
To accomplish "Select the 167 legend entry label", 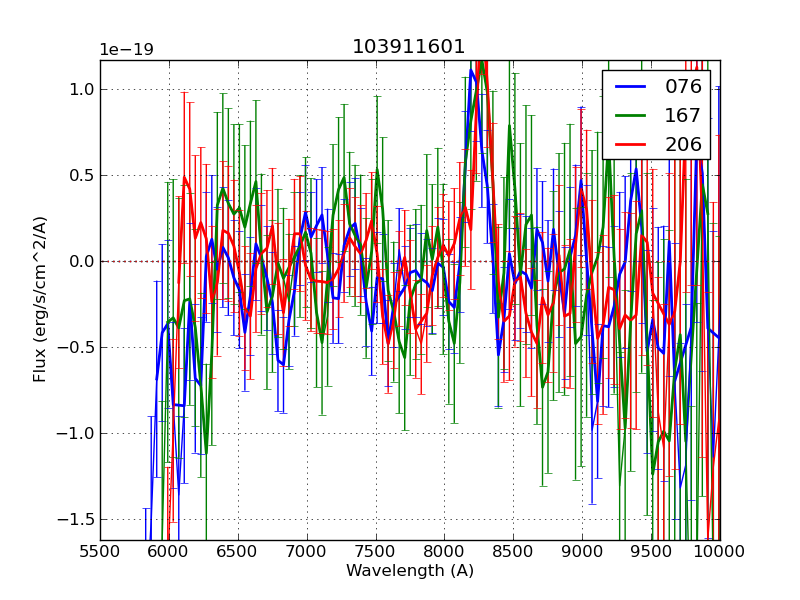I will pyautogui.click(x=683, y=115).
